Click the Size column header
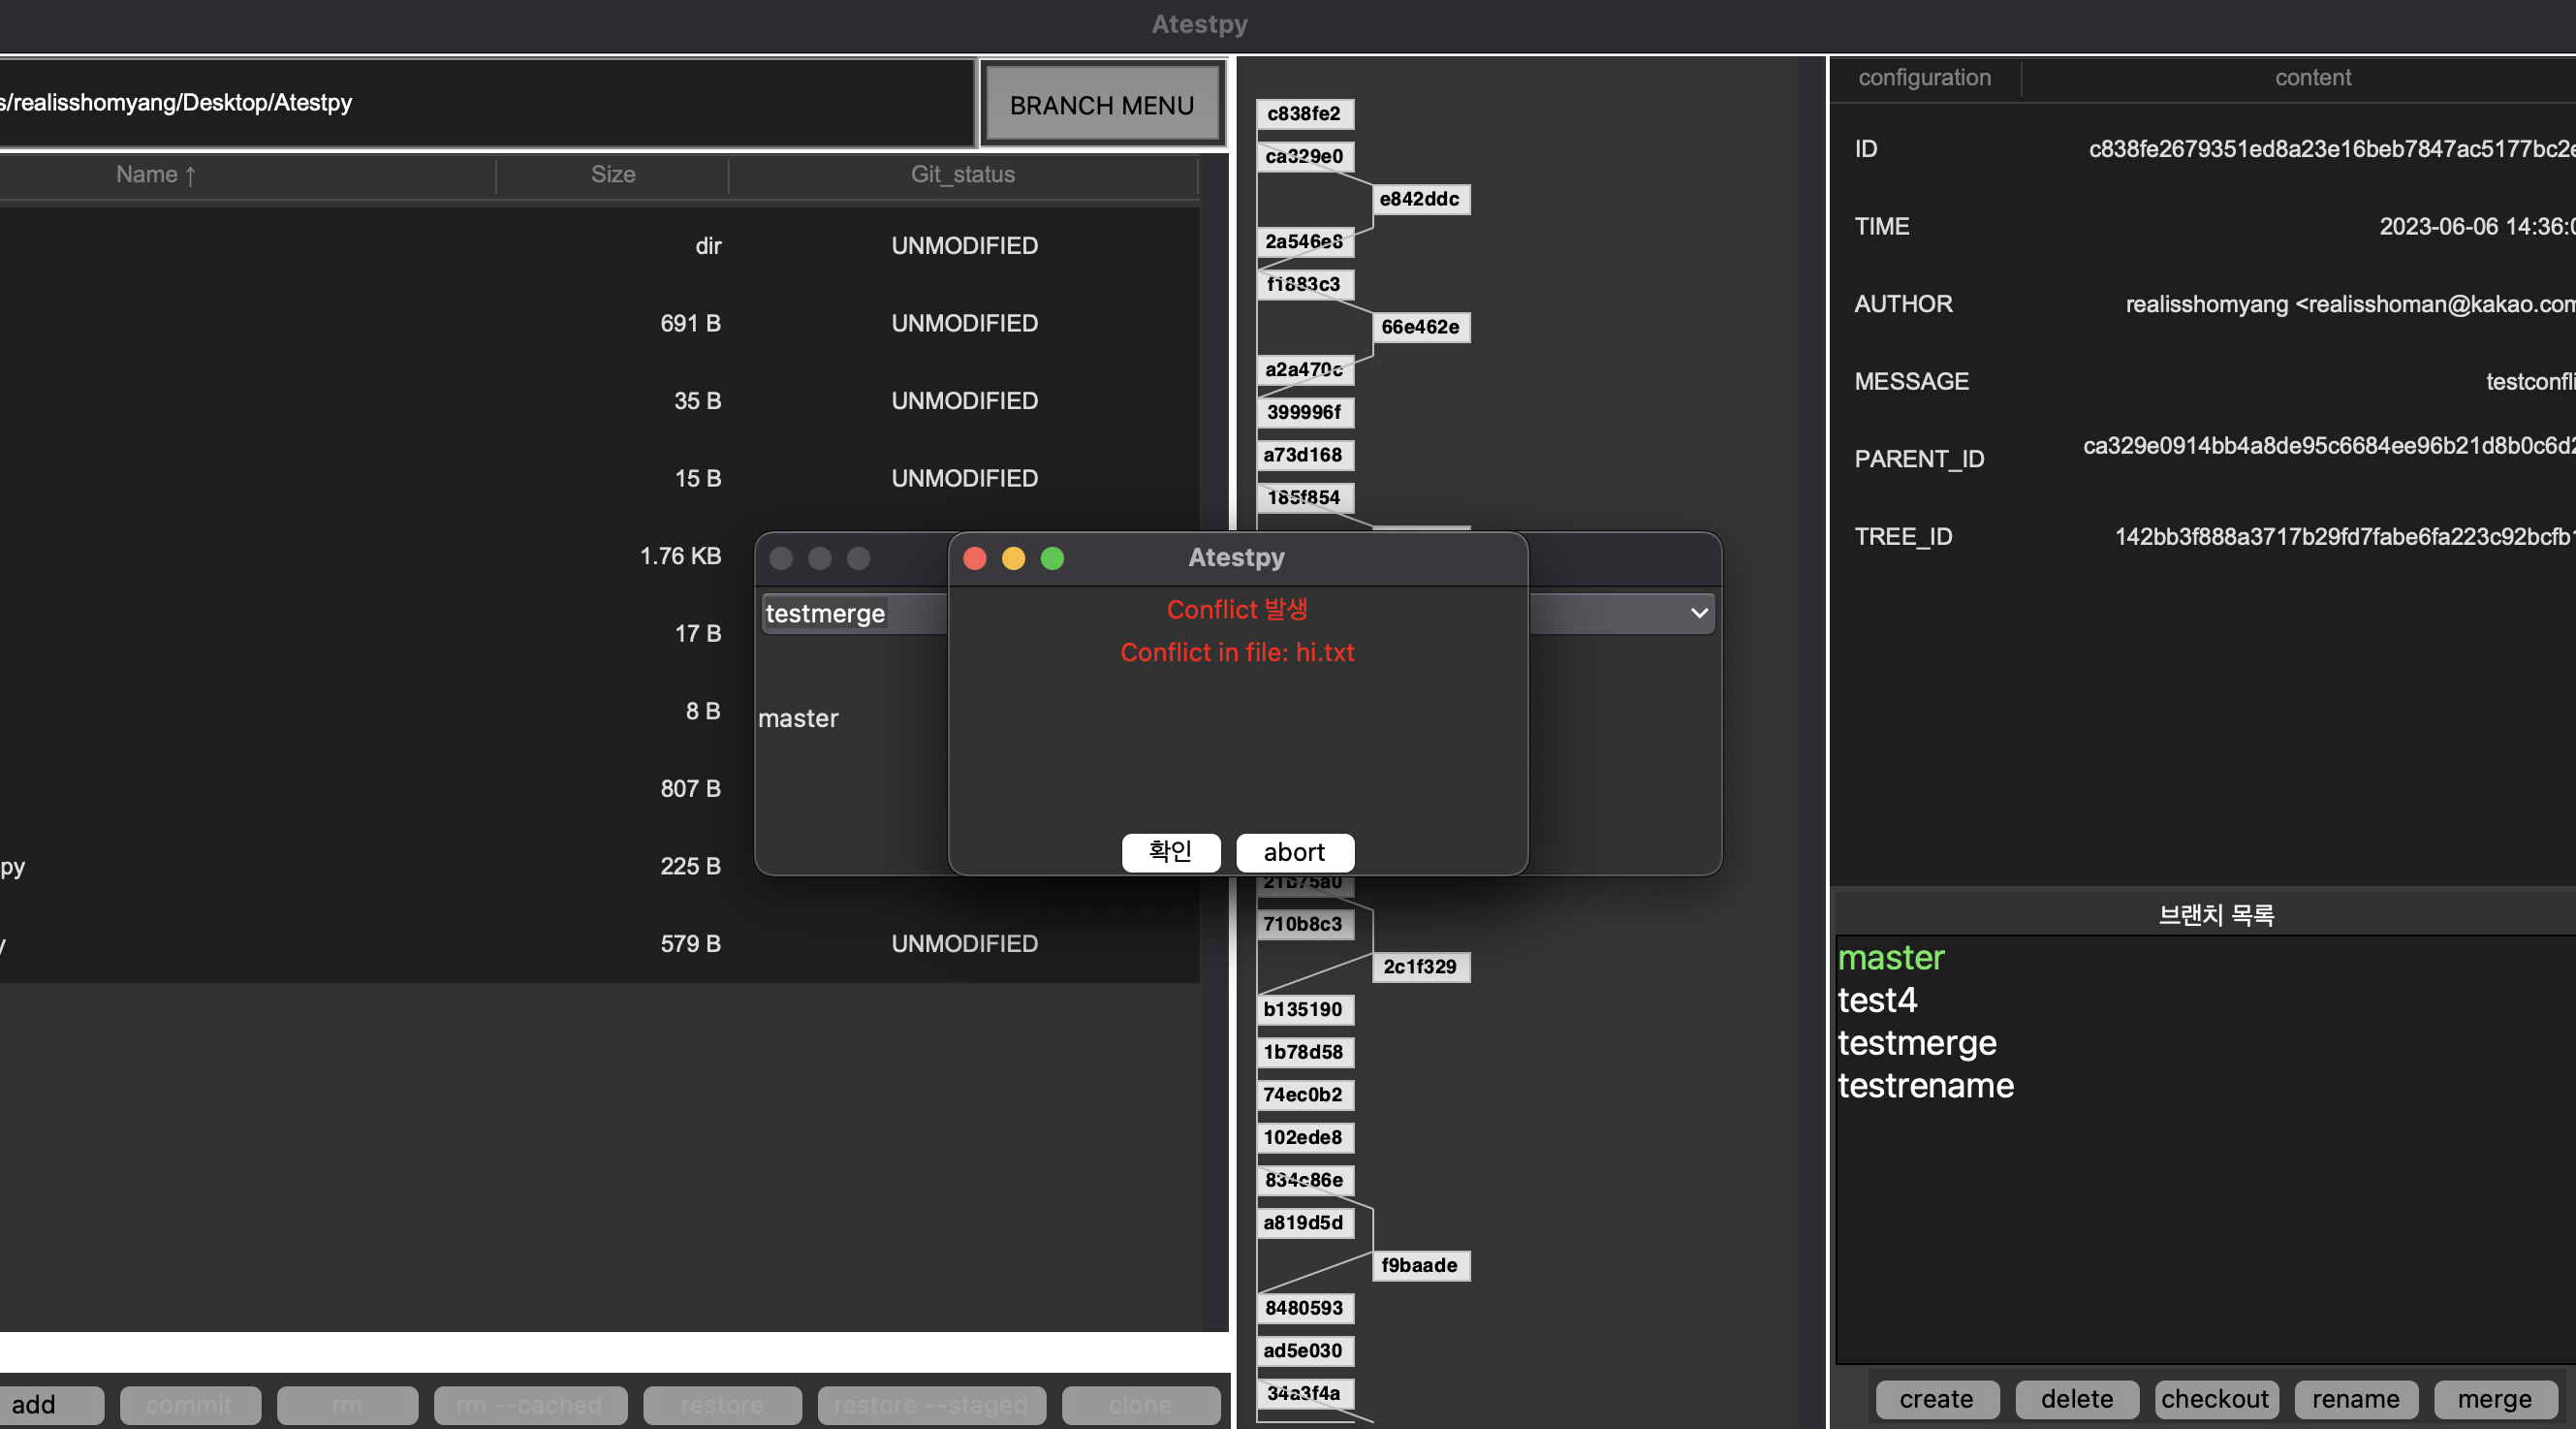Viewport: 2576px width, 1429px height. [612, 174]
